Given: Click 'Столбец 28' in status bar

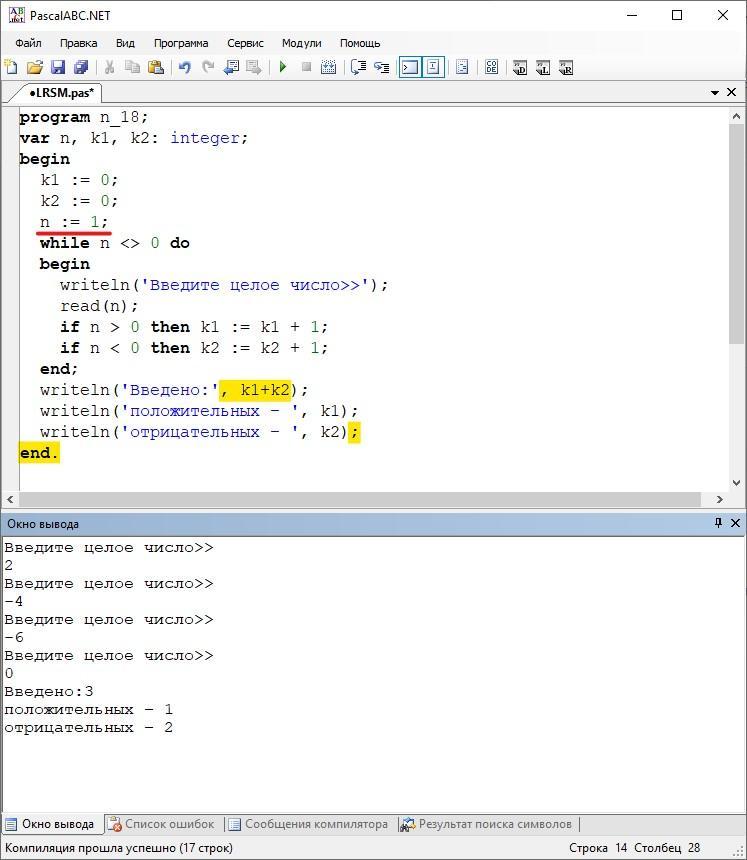Looking at the screenshot, I should point(667,847).
